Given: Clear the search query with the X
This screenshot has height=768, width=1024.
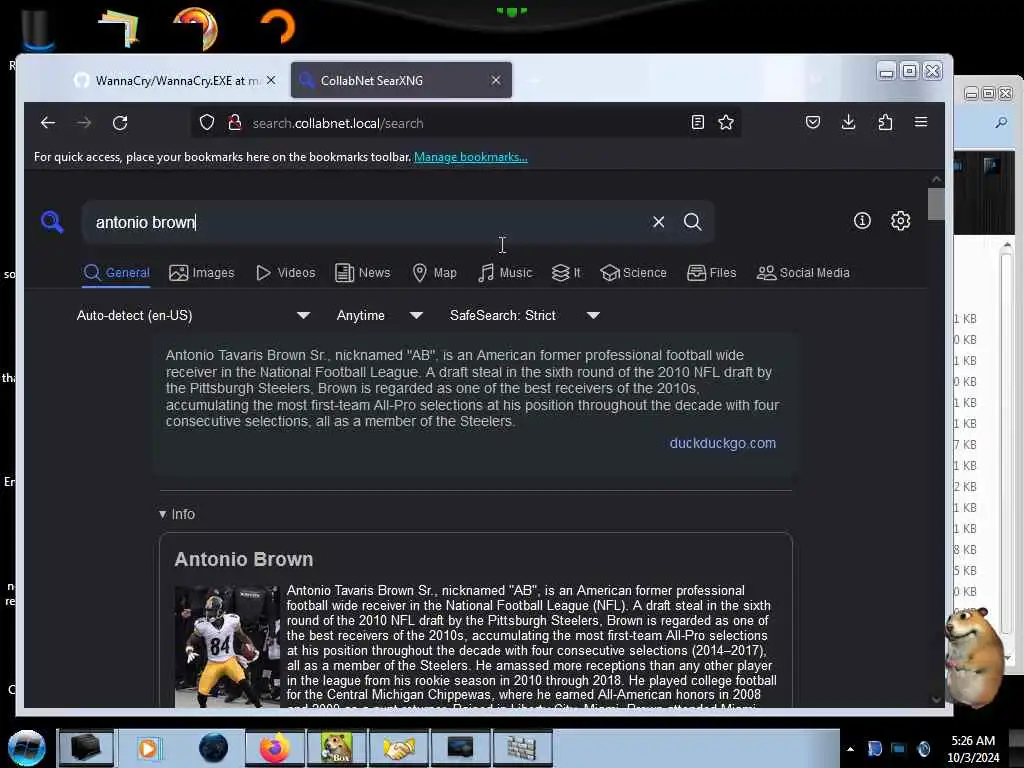Looking at the screenshot, I should 658,222.
